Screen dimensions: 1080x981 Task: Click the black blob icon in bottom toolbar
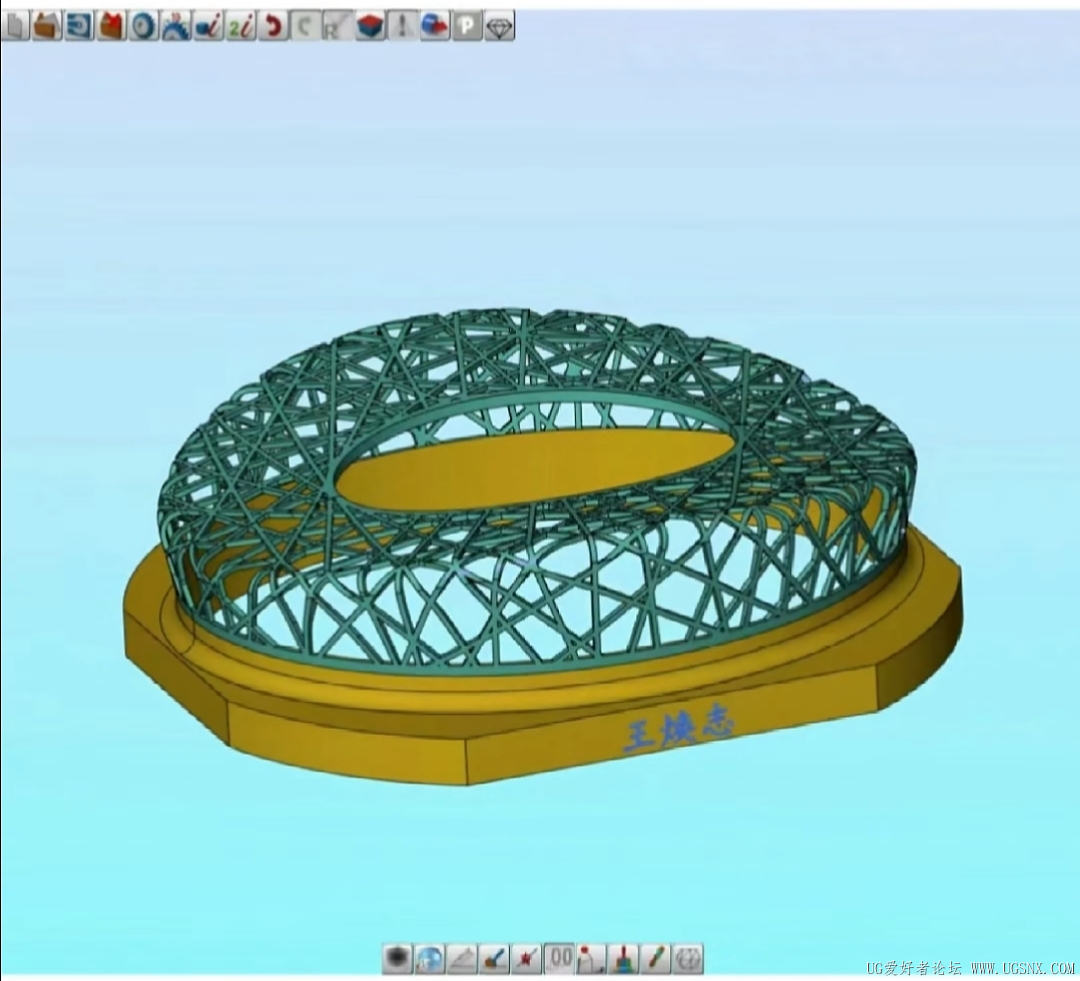(397, 958)
